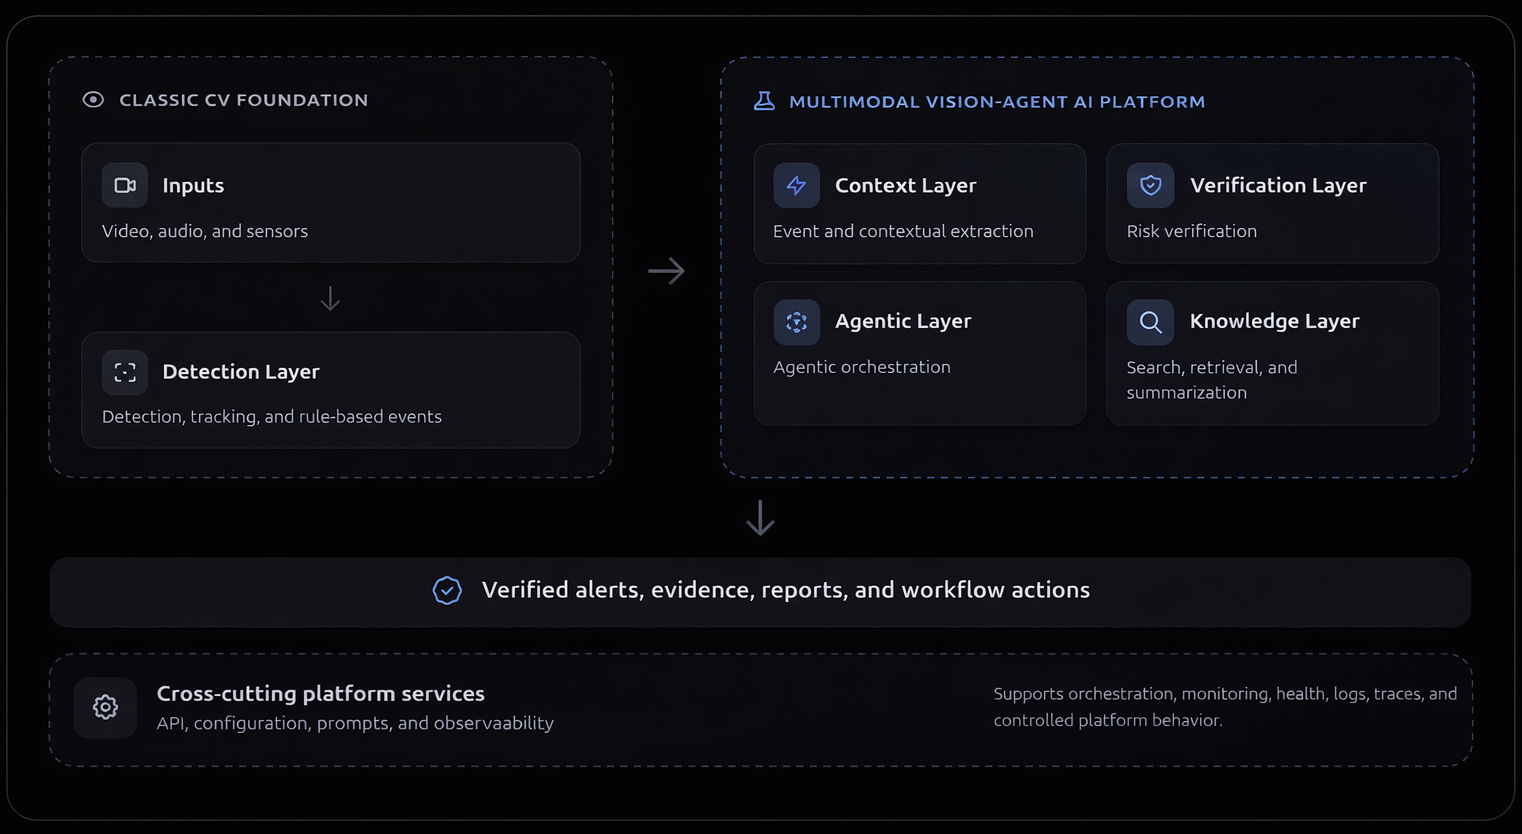Click the verified checkmark badge icon
Viewport: 1522px width, 834px height.
click(x=447, y=590)
